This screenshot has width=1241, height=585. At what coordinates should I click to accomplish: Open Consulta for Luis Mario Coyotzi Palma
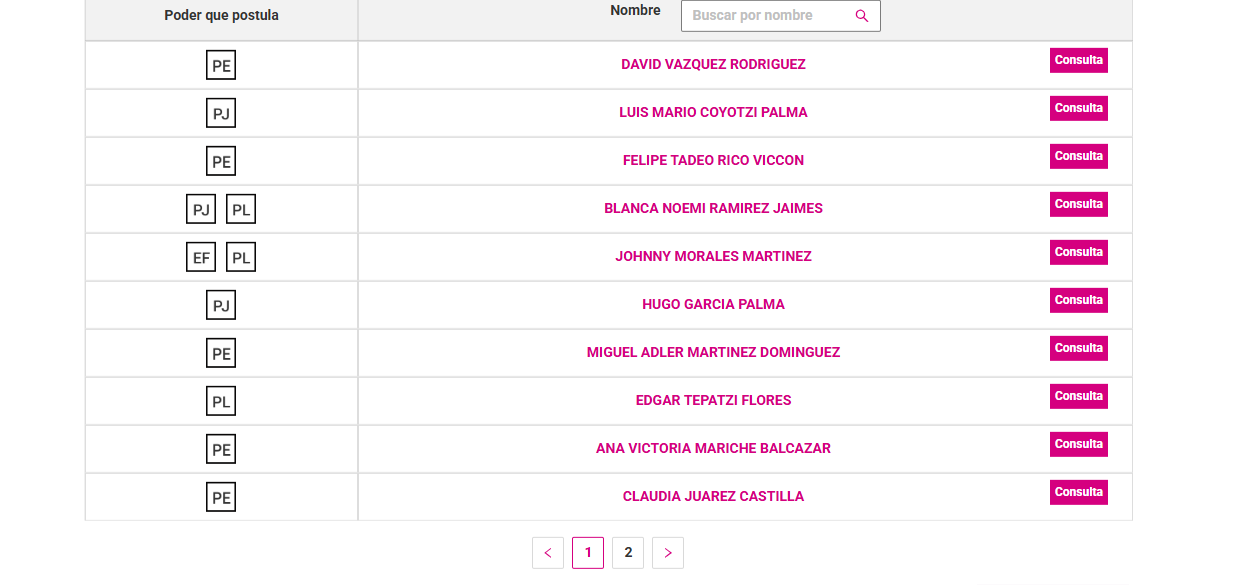click(x=1079, y=108)
